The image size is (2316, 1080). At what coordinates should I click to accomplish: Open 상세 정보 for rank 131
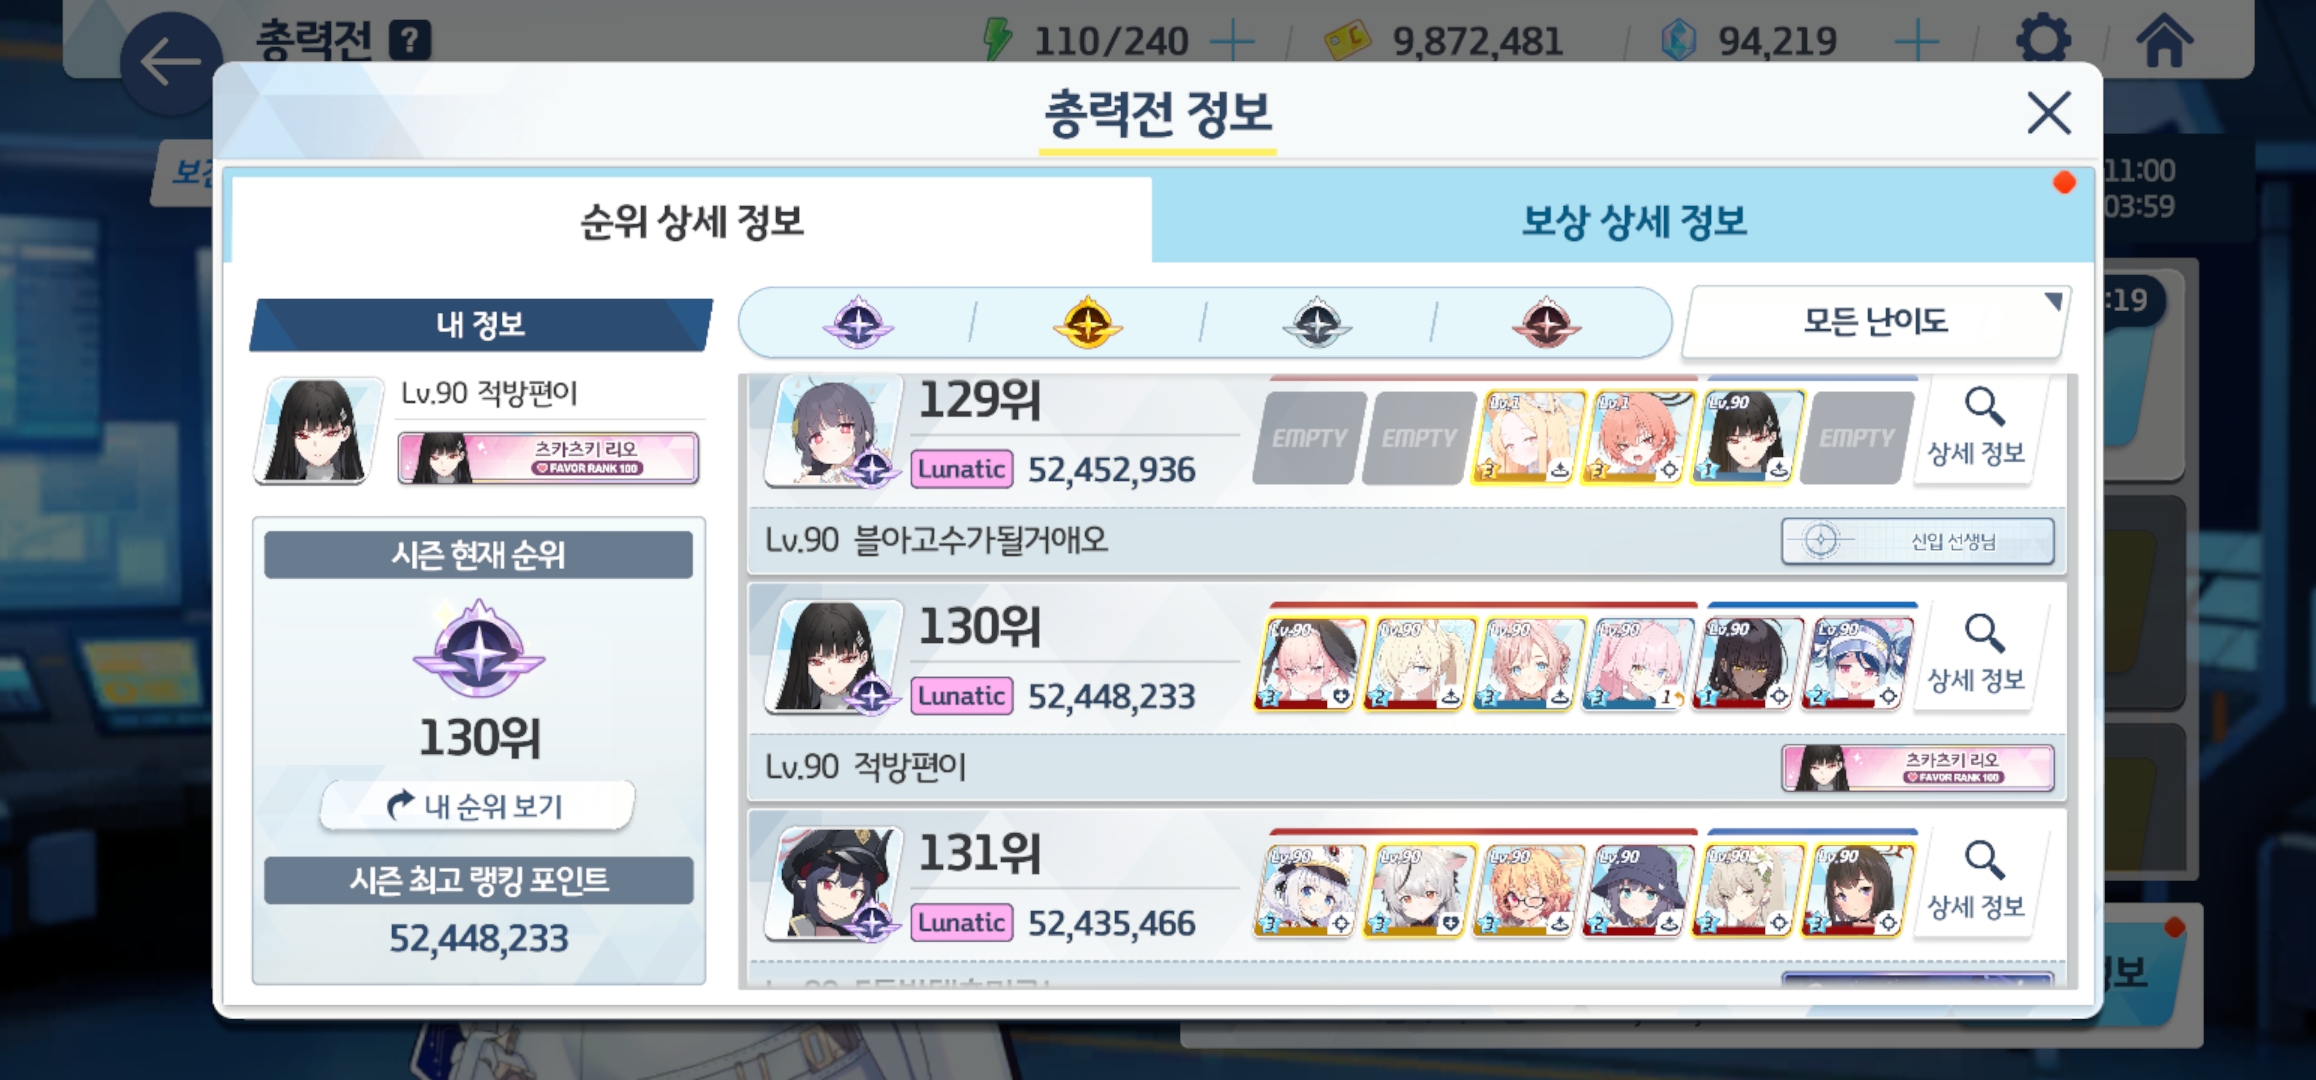(1977, 883)
